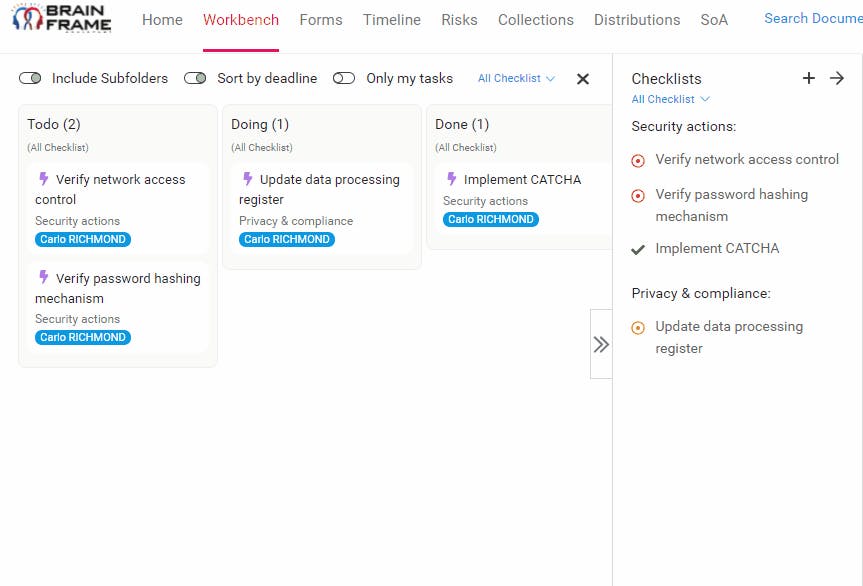Click the plus icon to add checklist
863x586 pixels.
tap(809, 78)
